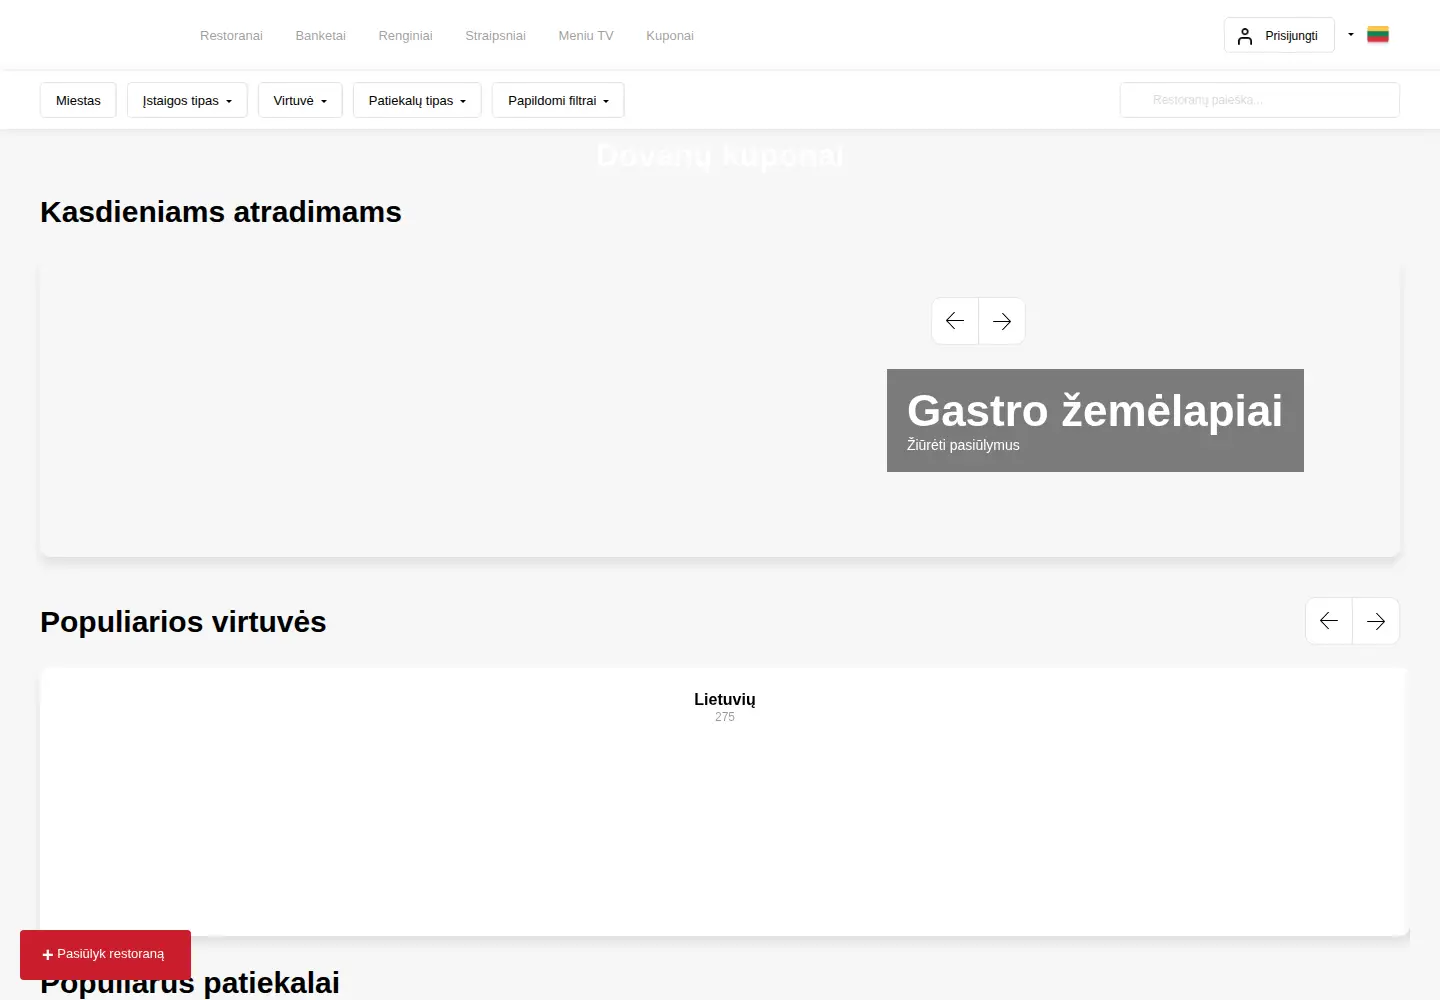1440x1000 pixels.
Task: Open the language dropdown caret
Action: coord(1351,35)
